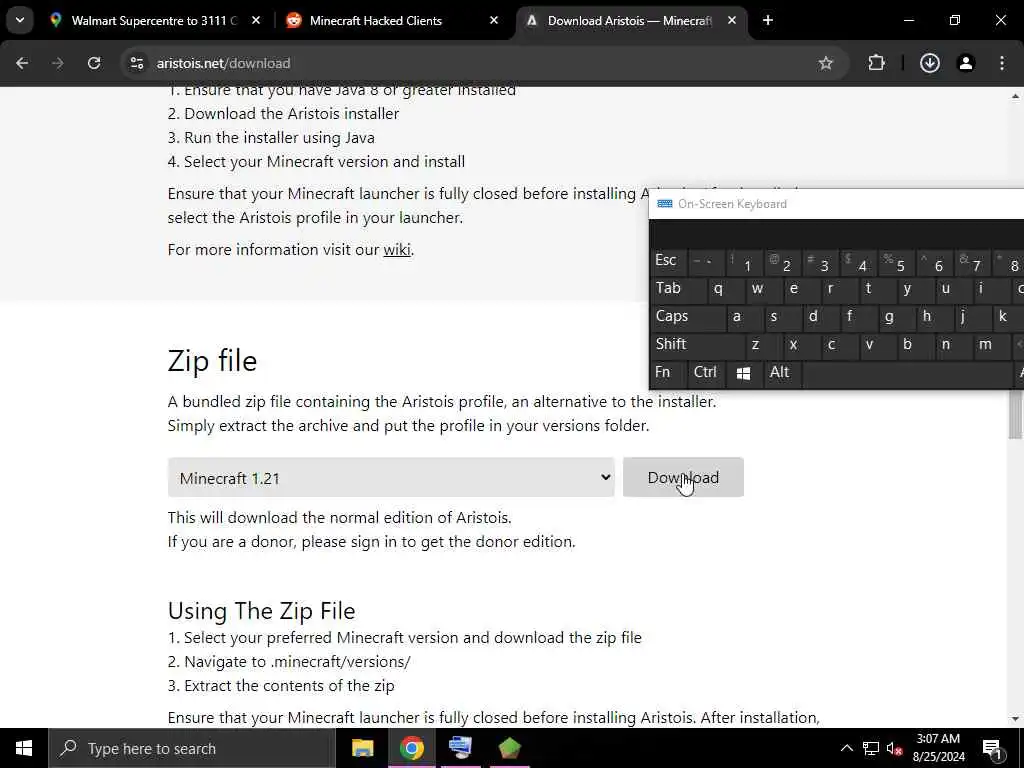1024x768 pixels.
Task: Open the Chrome three-dot menu
Action: point(1002,63)
